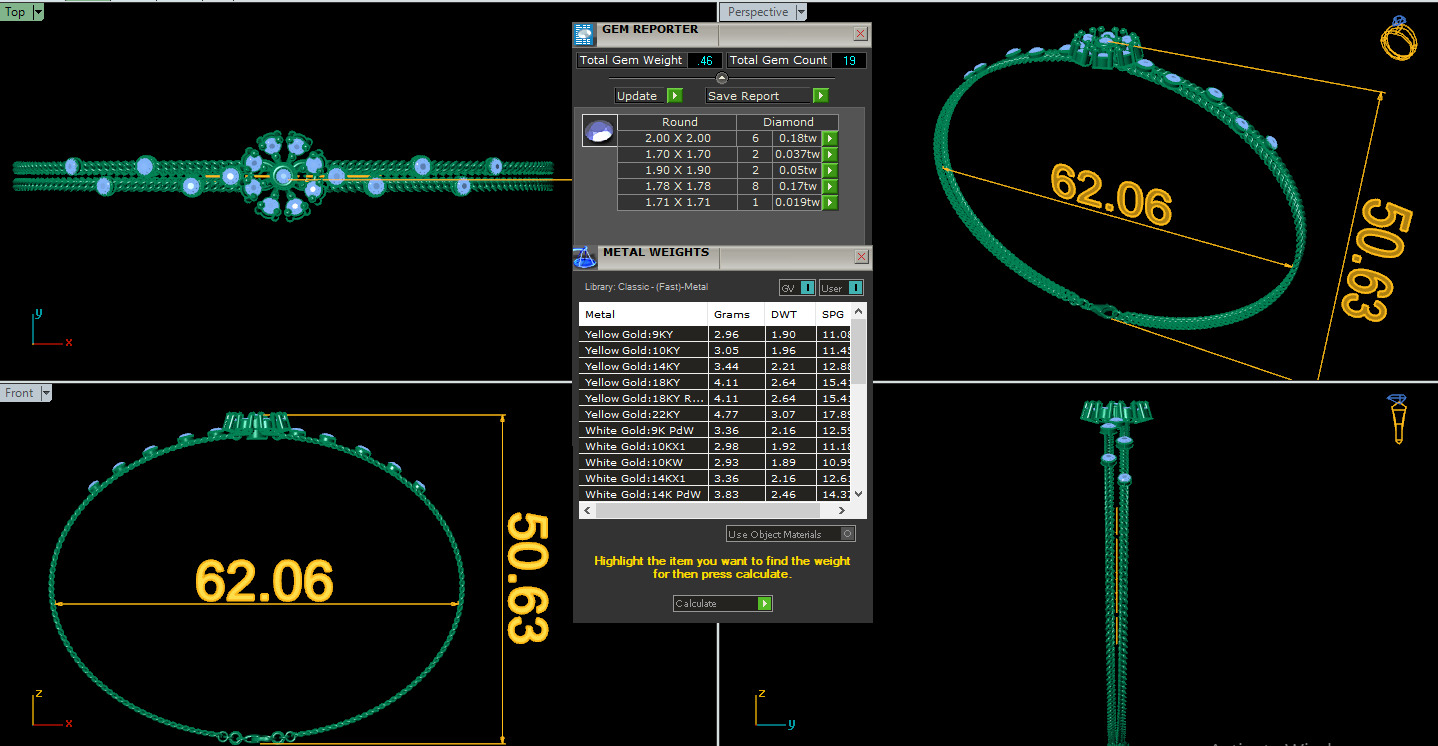The image size is (1438, 746).
Task: Click the ring-on-mandrel icon in the right viewport
Action: point(1399,419)
